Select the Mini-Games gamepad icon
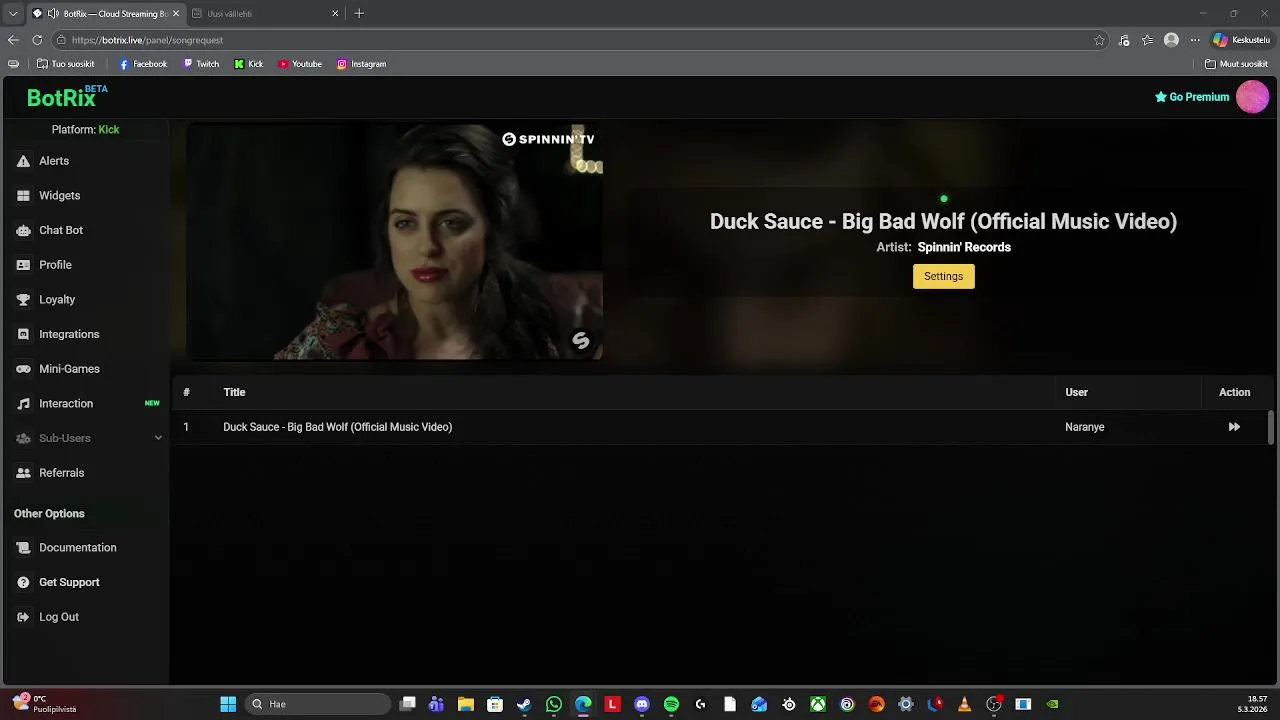The height and width of the screenshot is (720, 1280). tap(23, 369)
